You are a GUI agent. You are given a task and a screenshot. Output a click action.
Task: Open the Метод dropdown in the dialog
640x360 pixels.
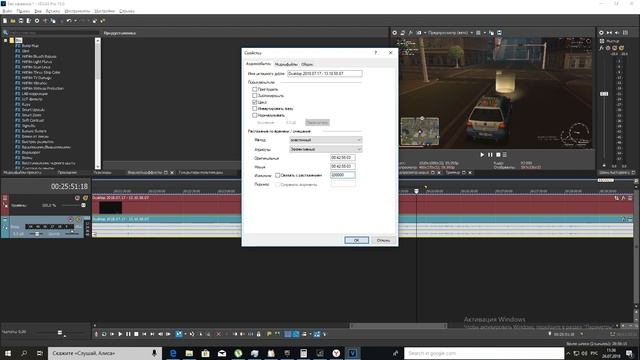tap(325, 140)
